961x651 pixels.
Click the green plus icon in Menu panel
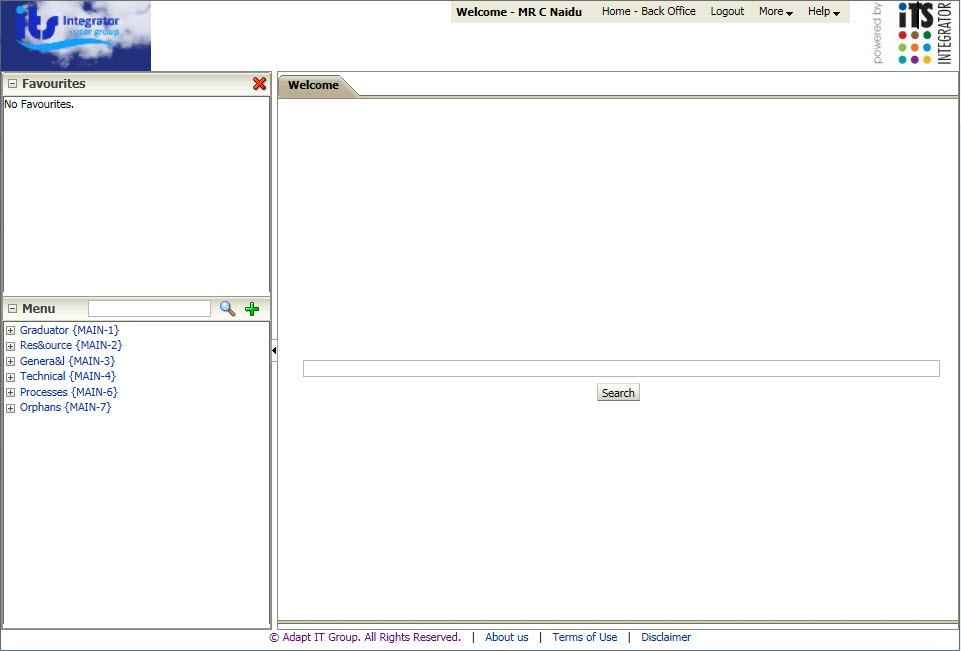tap(252, 309)
